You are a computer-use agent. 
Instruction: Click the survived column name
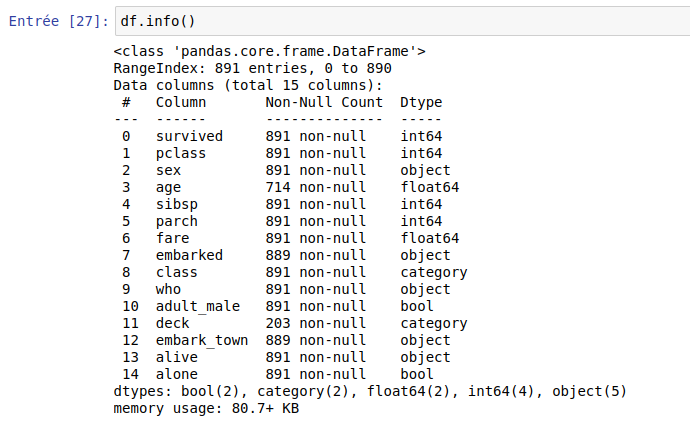point(189,136)
